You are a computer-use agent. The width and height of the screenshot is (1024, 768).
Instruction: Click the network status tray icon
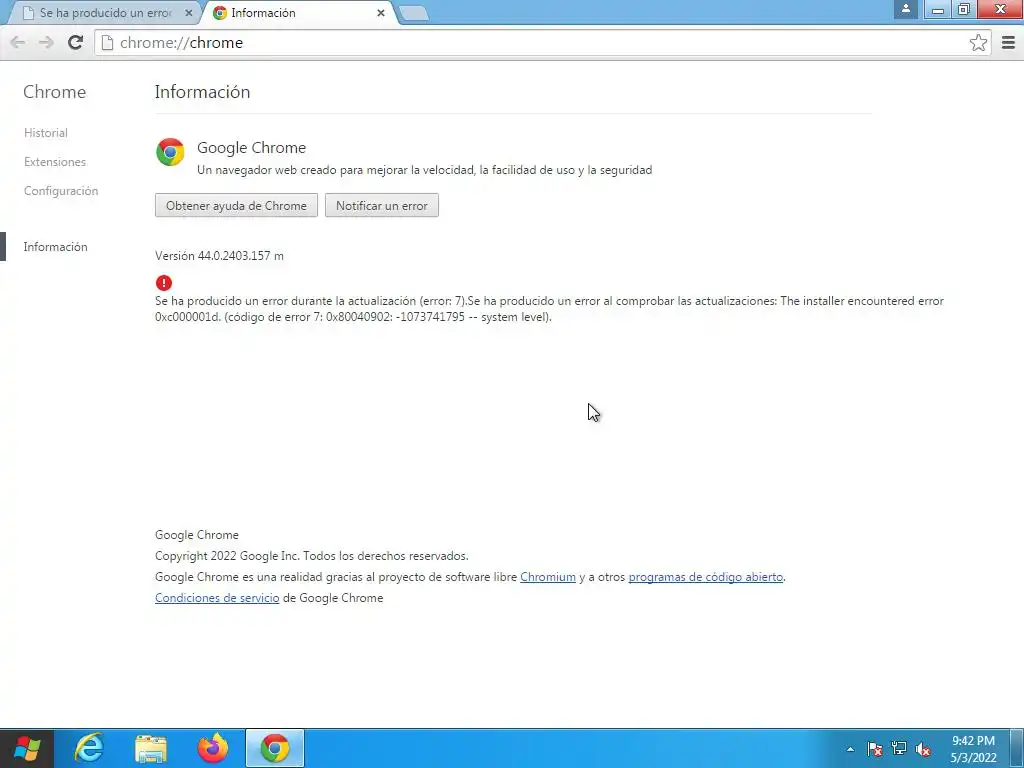(899, 749)
